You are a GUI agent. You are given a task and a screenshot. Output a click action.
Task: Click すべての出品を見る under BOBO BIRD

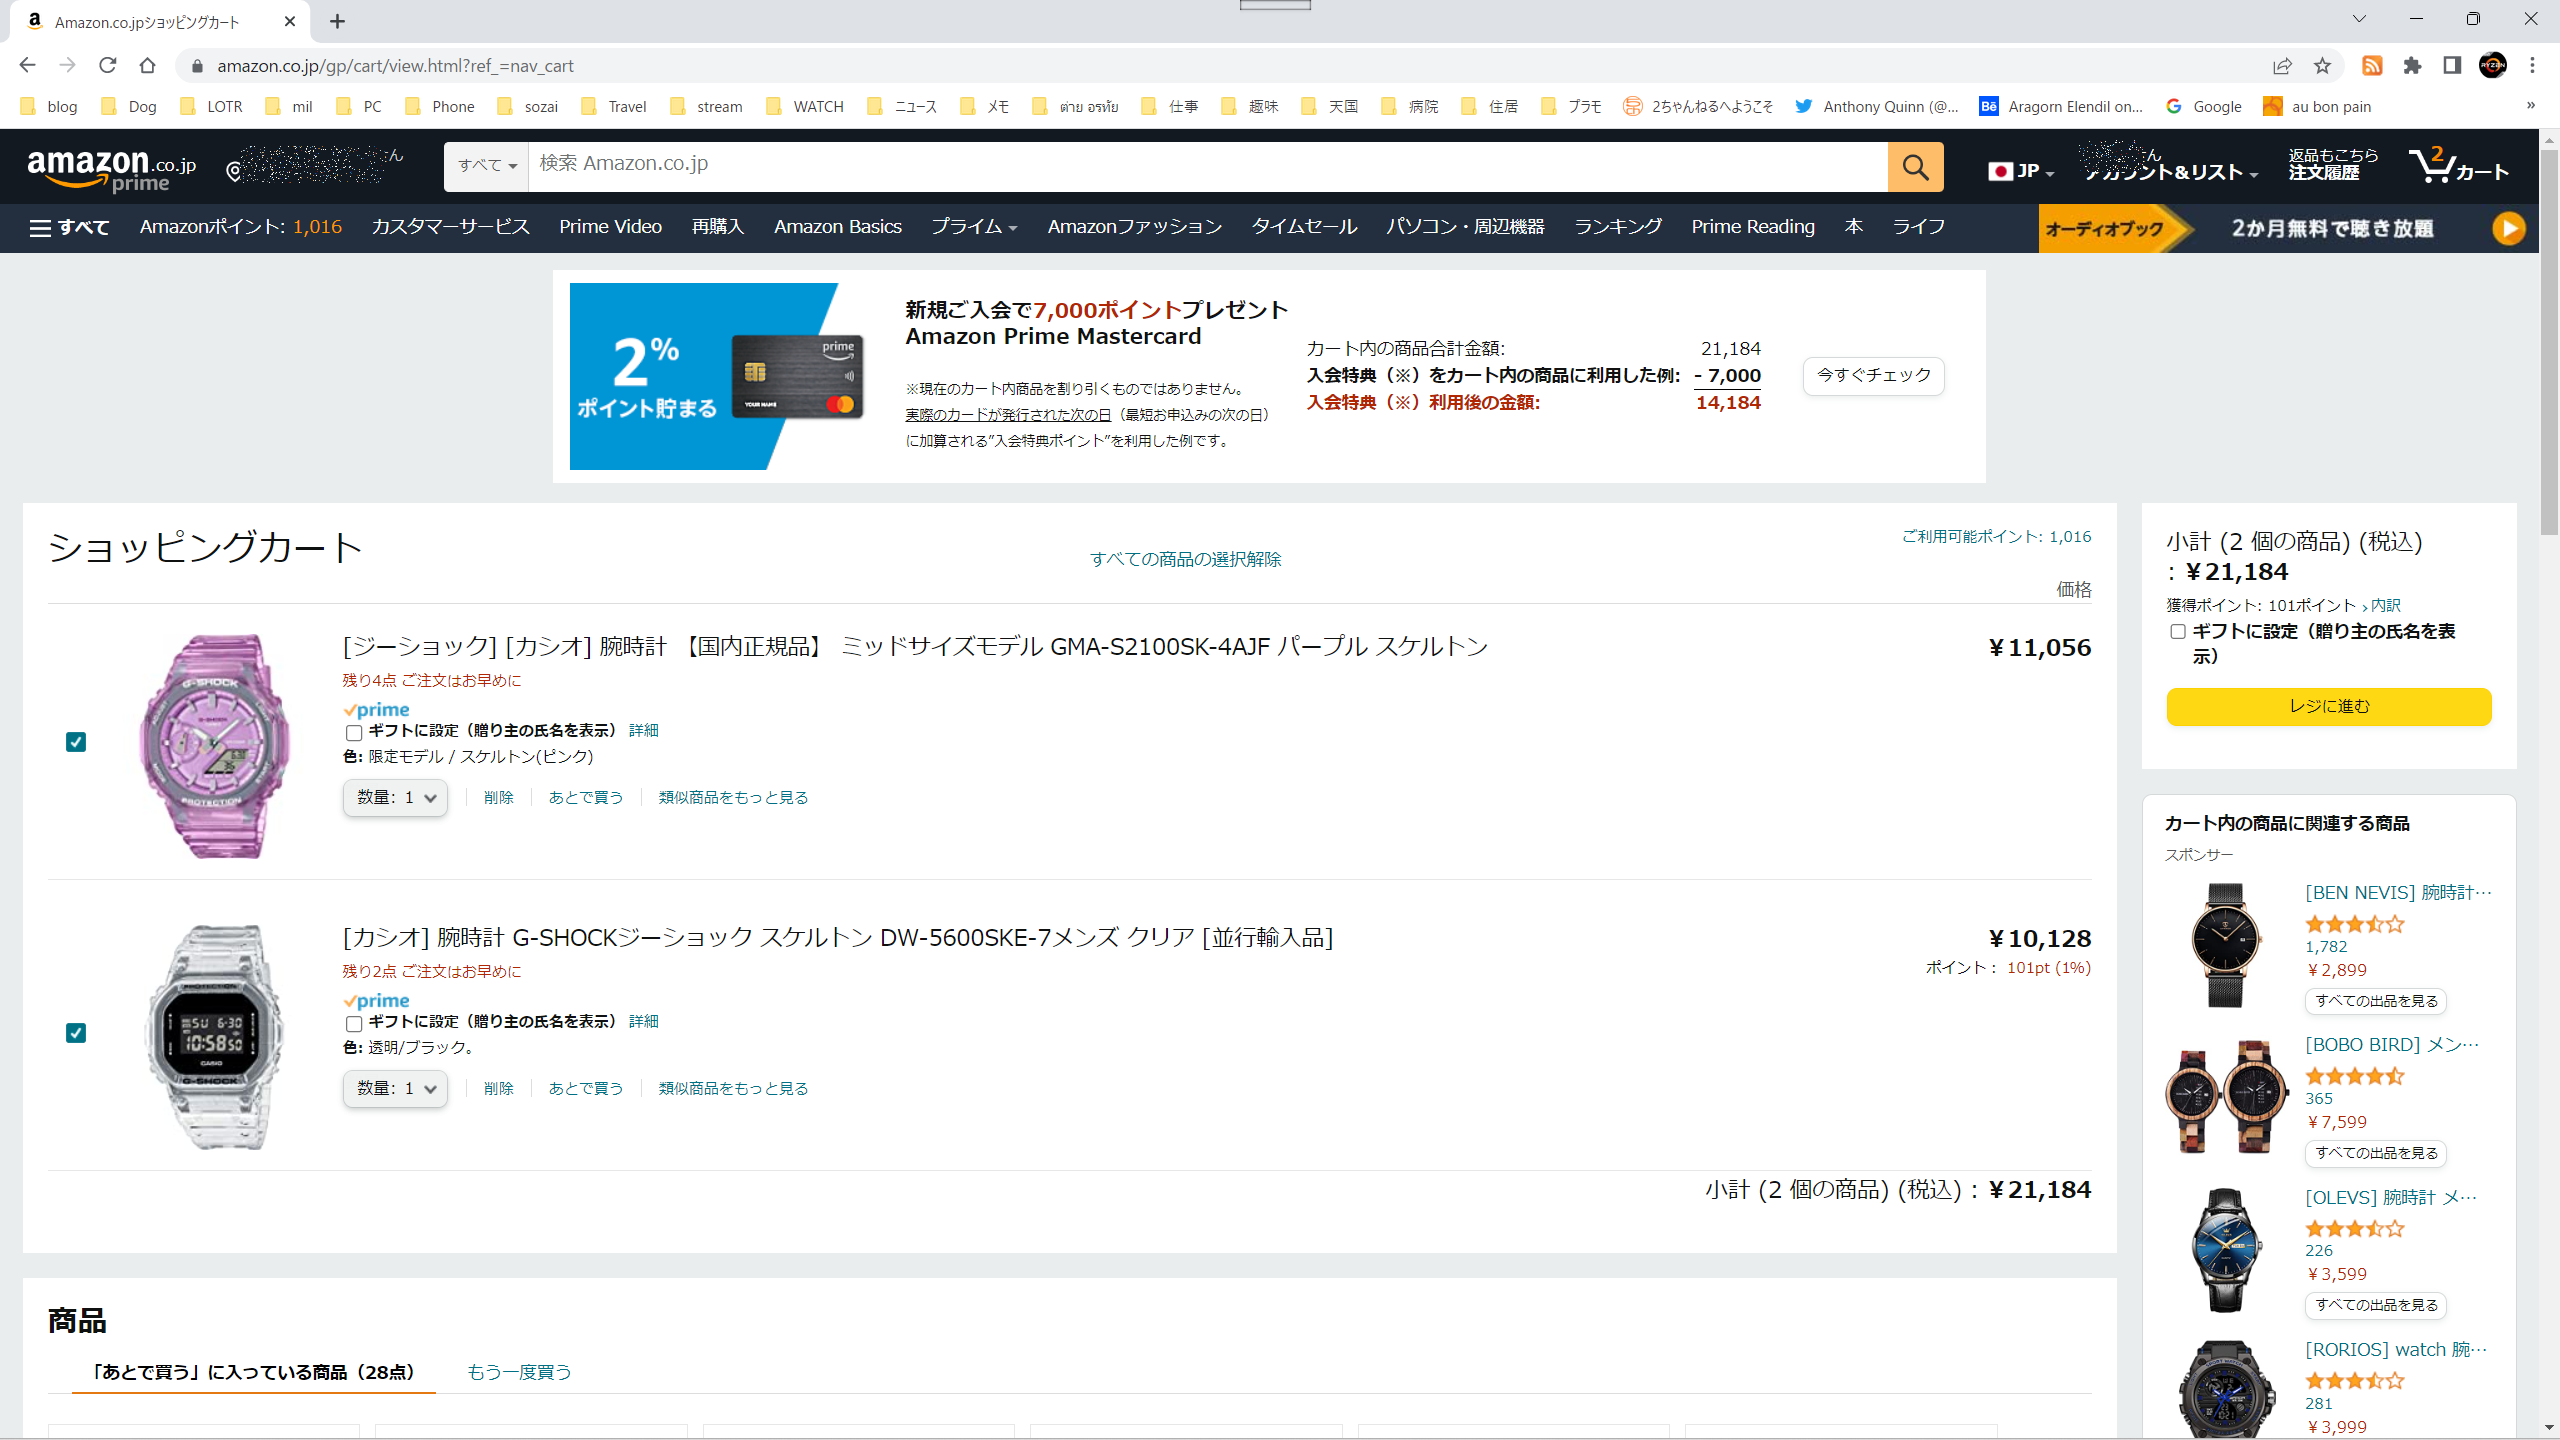2376,1153
